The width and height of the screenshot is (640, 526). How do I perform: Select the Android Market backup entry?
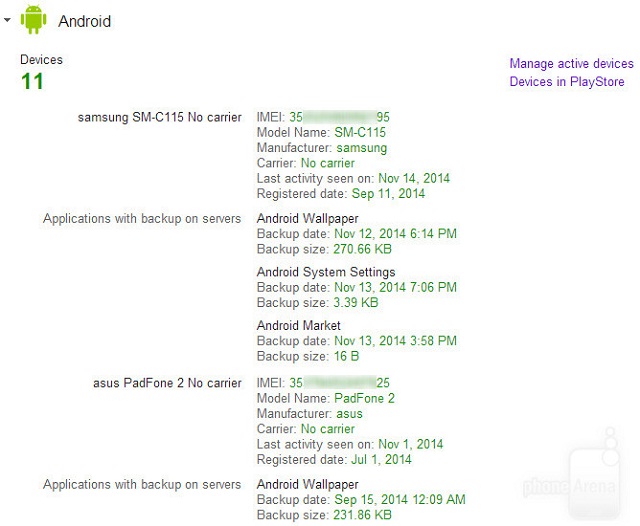tap(299, 325)
